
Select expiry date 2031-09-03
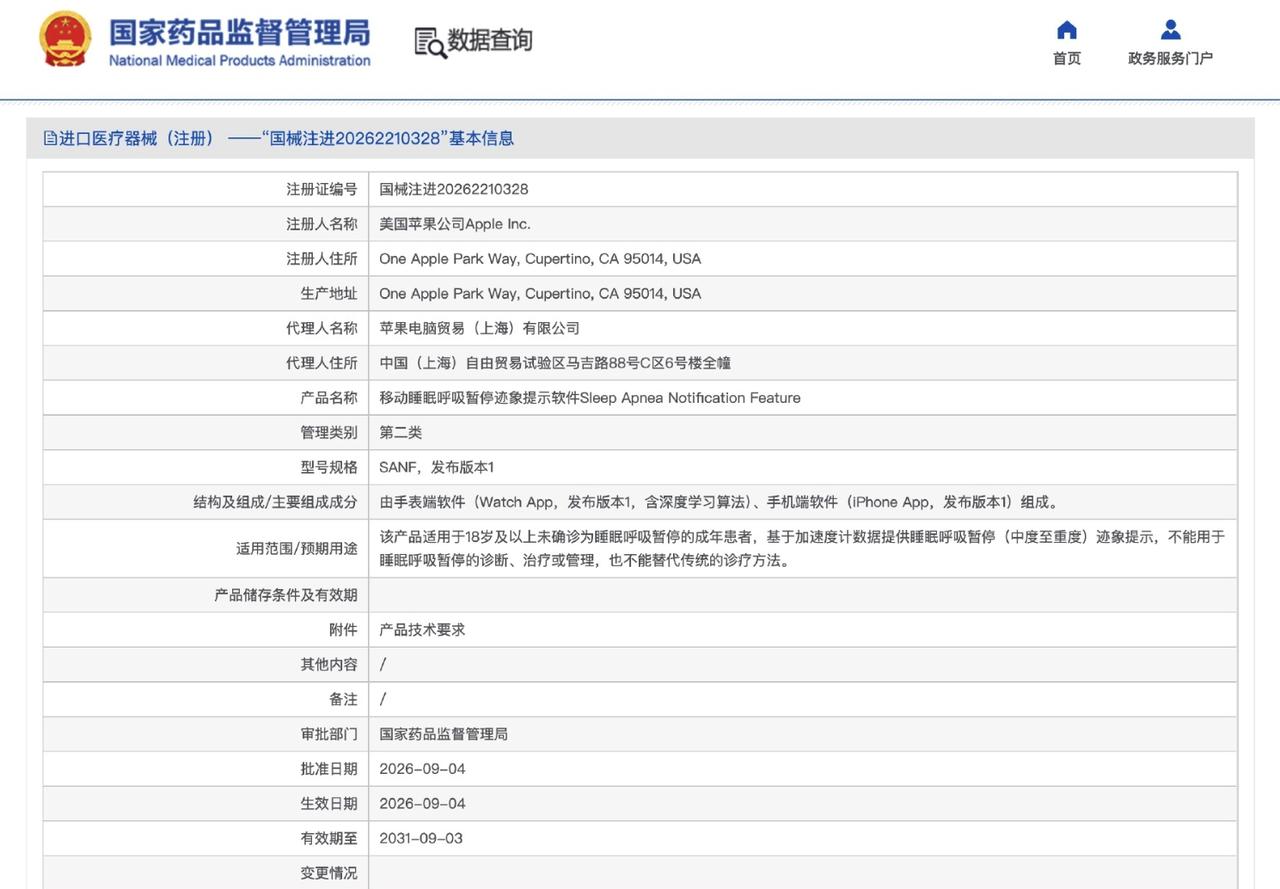421,839
